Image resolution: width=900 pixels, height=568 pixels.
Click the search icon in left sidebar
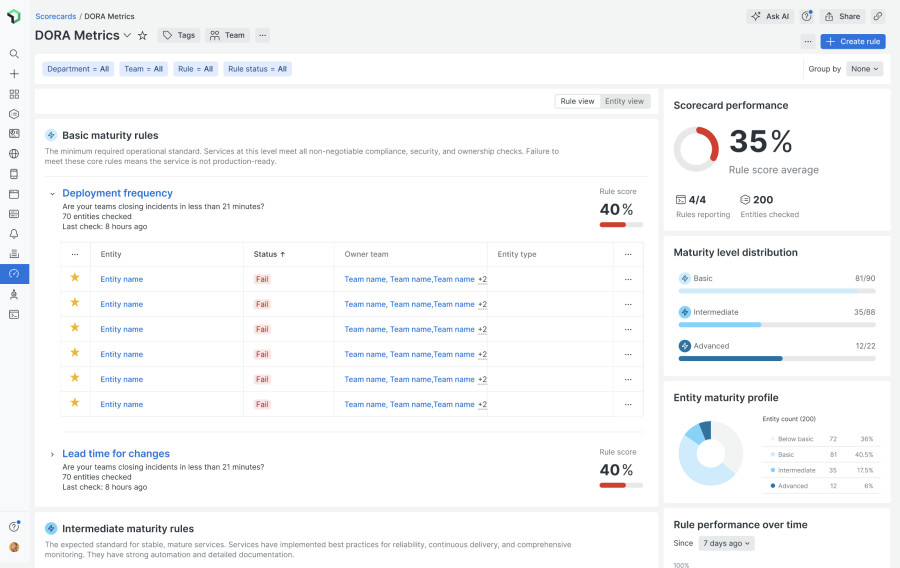14,54
